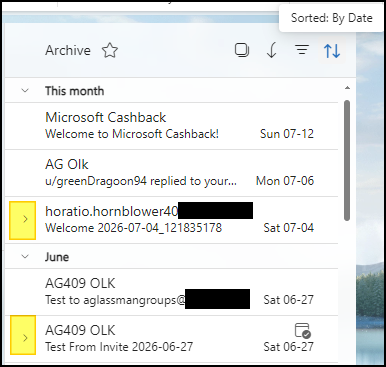Open Test to aglassmangroups message
This screenshot has height=367, width=386.
click(x=171, y=292)
